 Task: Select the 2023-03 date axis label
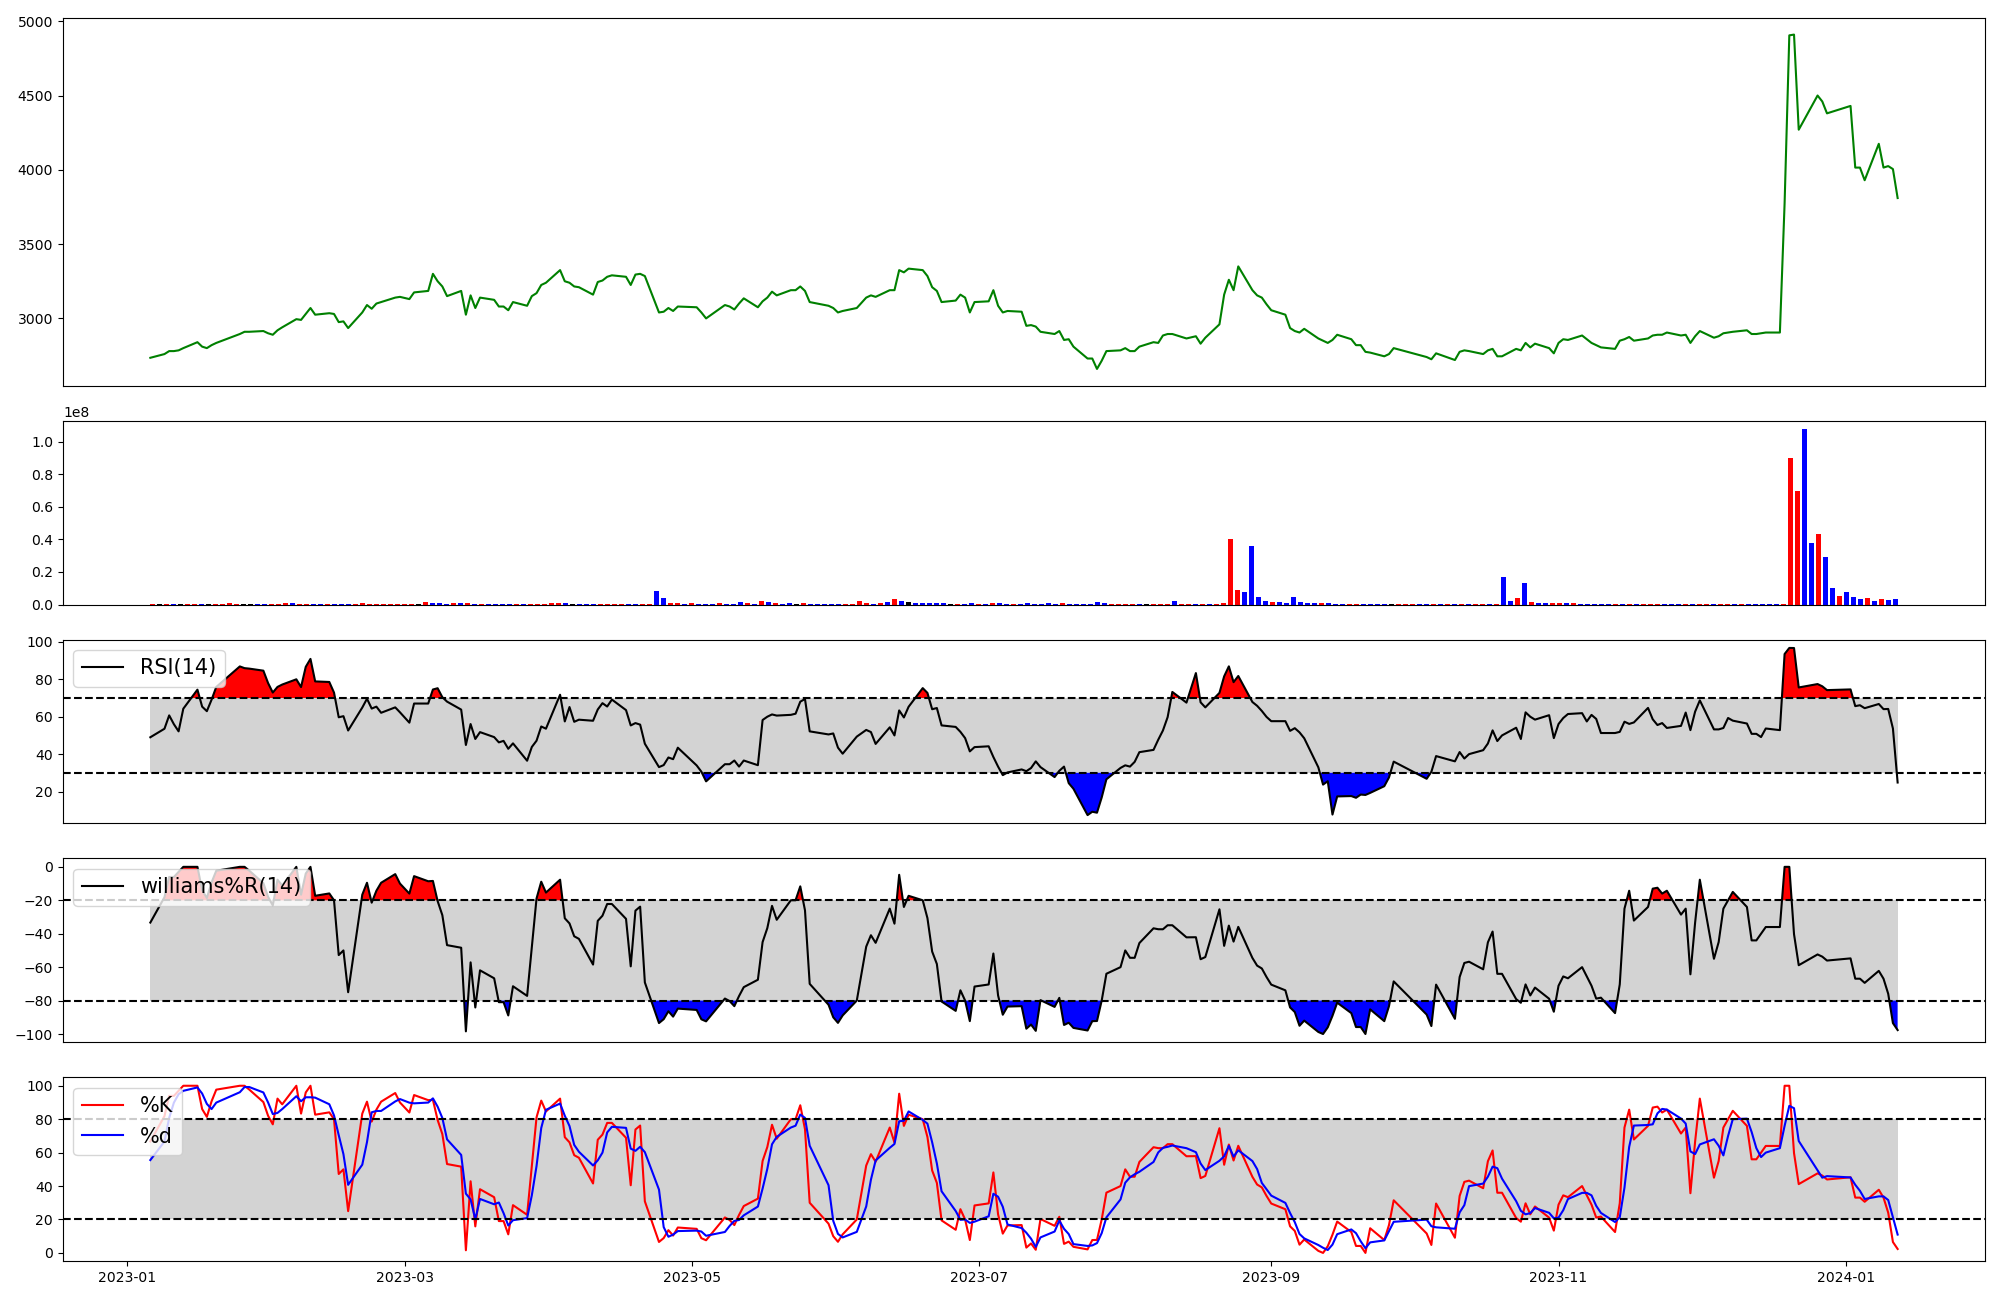point(405,1277)
